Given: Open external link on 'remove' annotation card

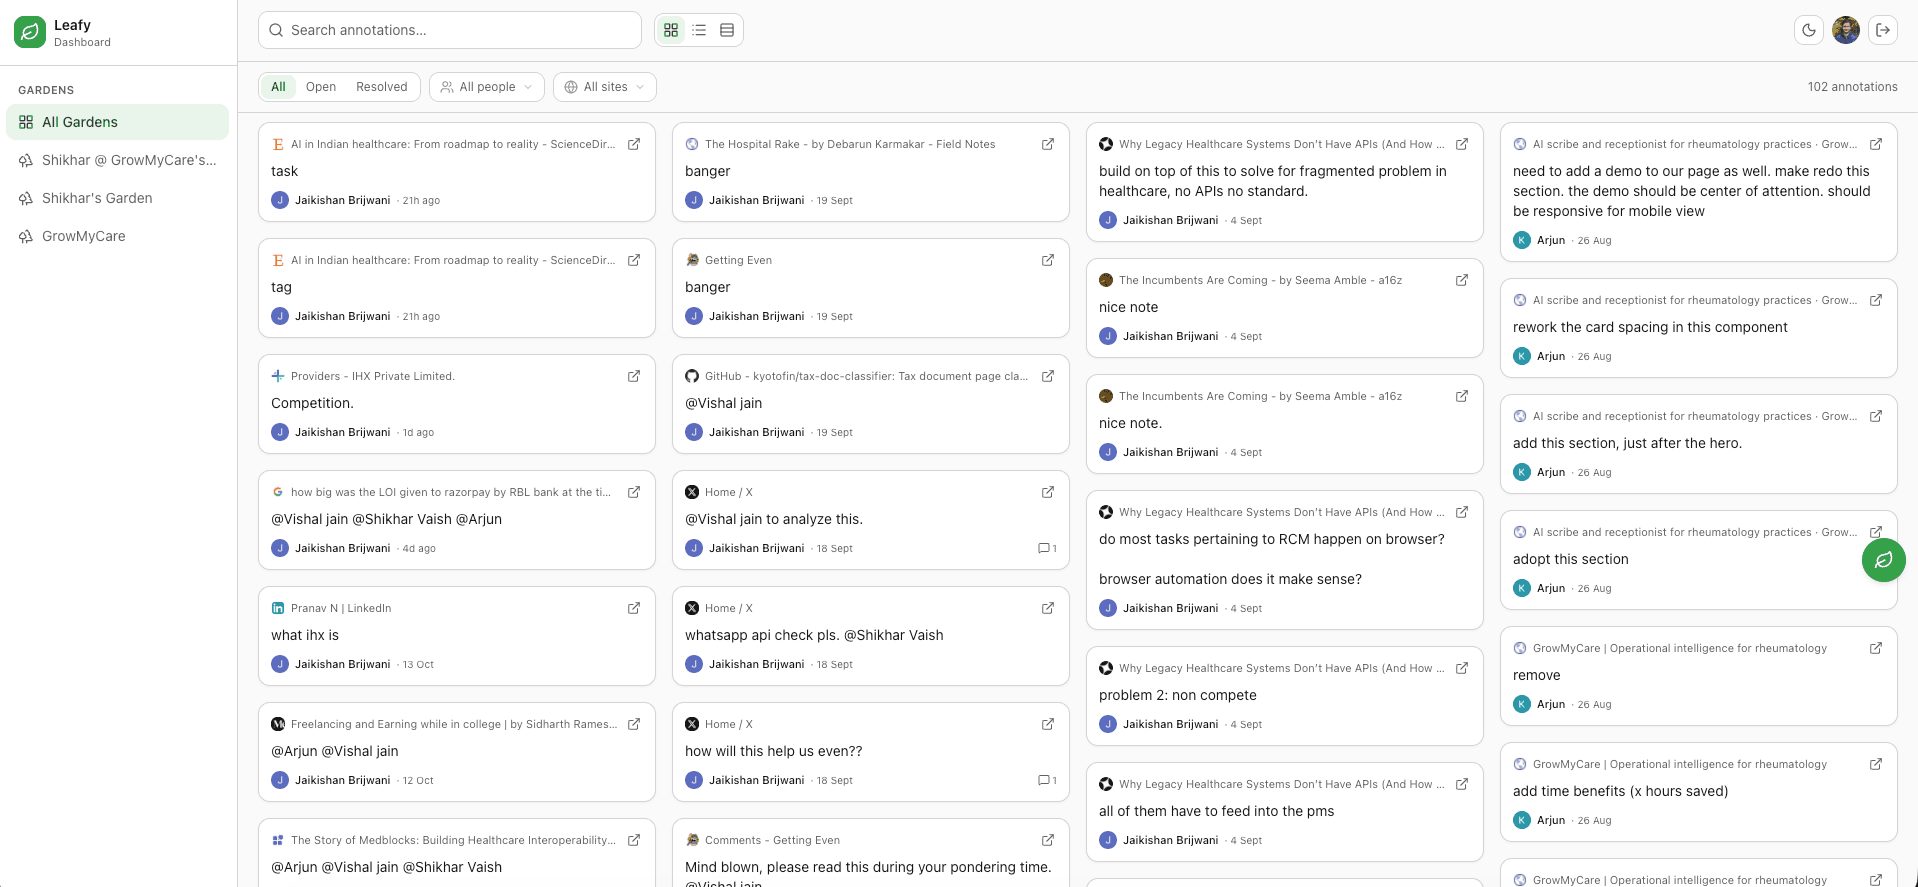Looking at the screenshot, I should (x=1876, y=648).
